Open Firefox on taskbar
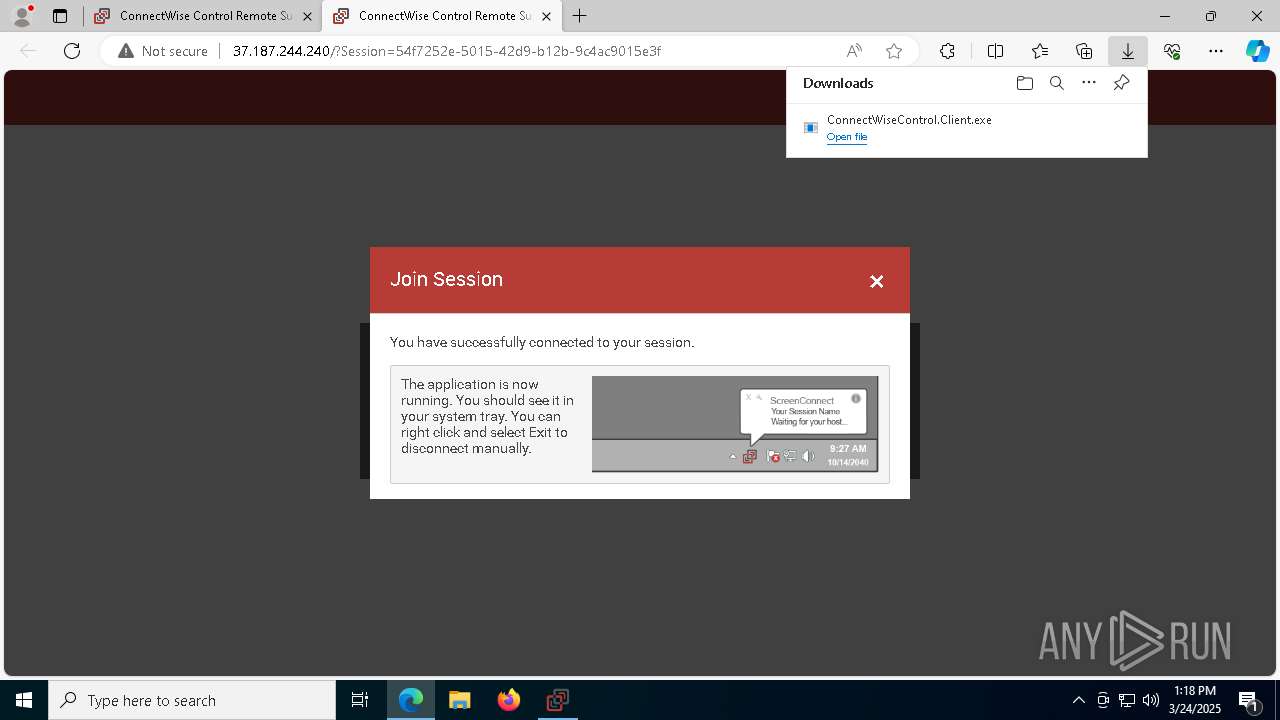 click(x=509, y=700)
